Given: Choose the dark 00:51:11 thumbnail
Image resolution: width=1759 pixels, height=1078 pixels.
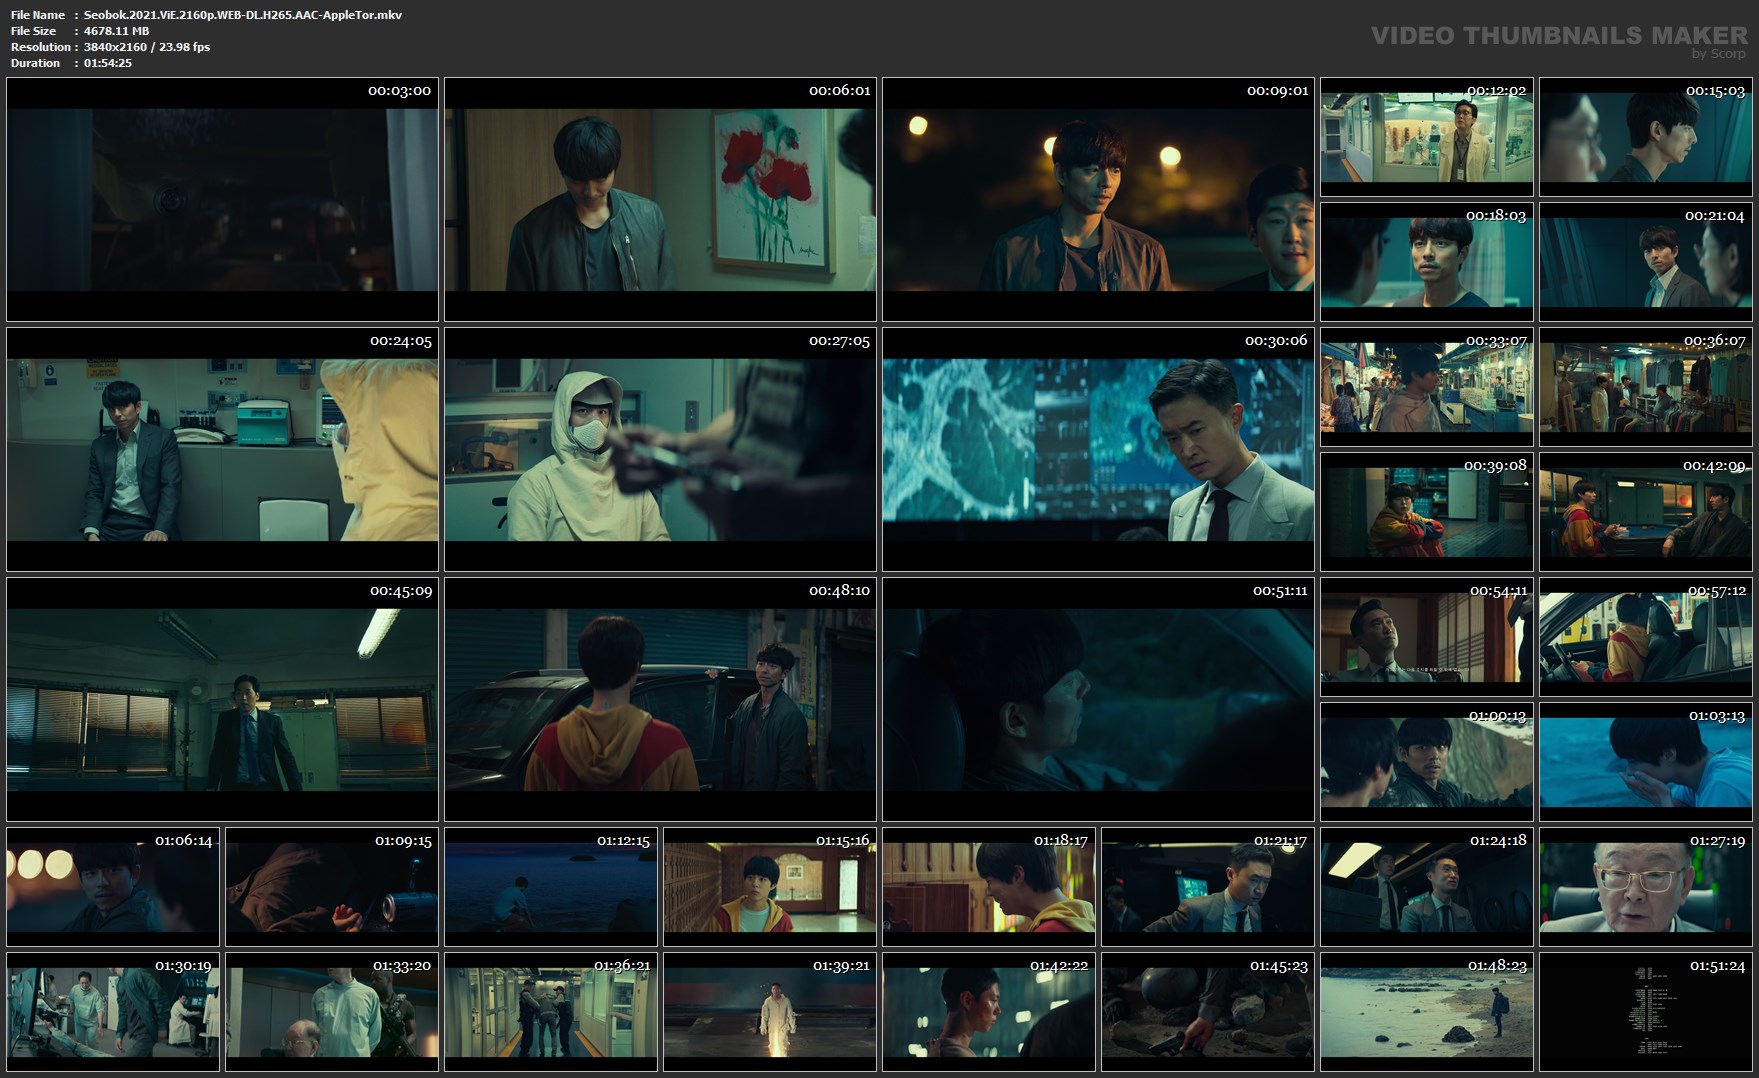Looking at the screenshot, I should (1098, 699).
